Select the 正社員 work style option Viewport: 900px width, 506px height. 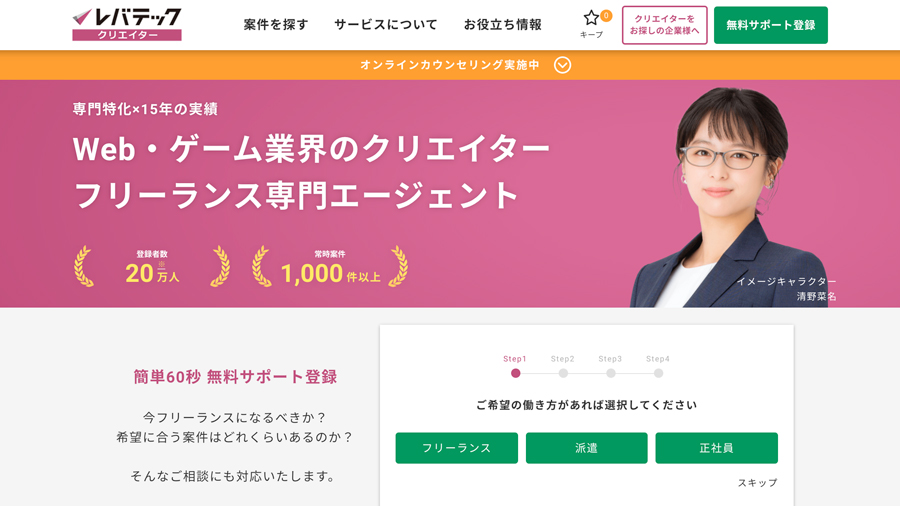pos(716,448)
